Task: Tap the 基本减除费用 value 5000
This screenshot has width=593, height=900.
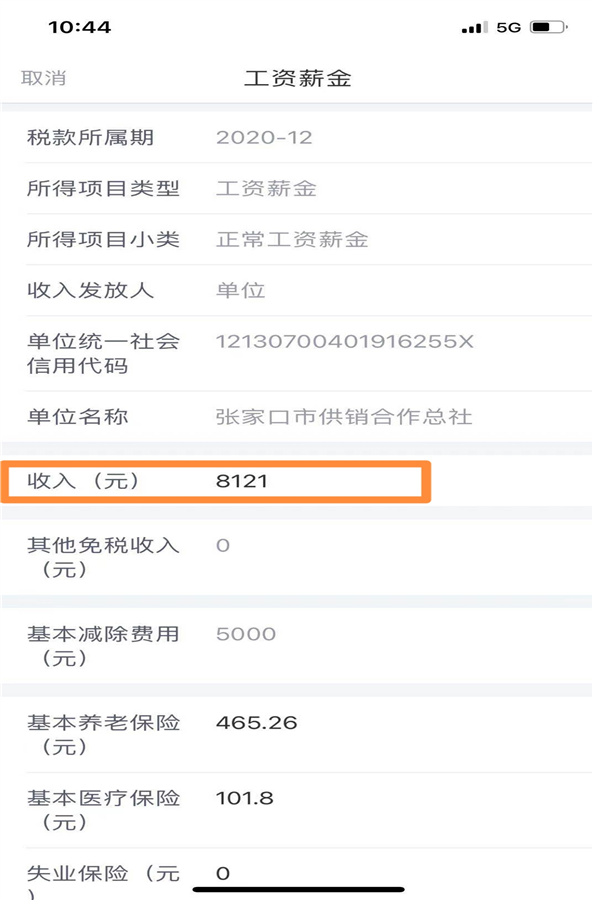Action: point(246,634)
